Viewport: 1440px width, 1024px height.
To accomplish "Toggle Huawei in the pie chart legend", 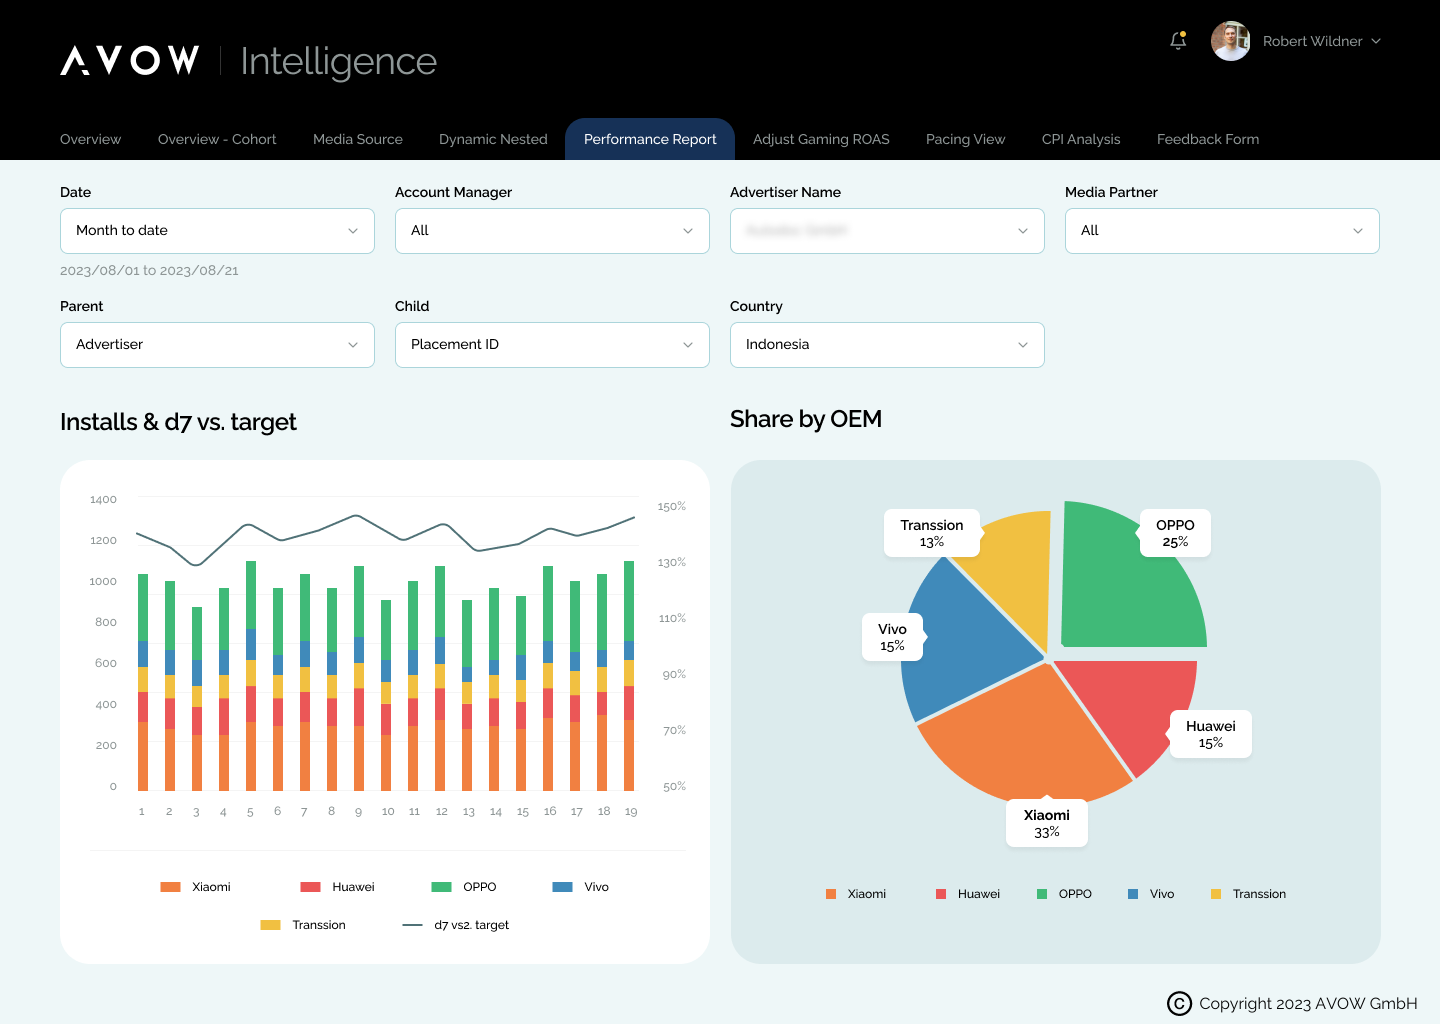I will point(968,894).
